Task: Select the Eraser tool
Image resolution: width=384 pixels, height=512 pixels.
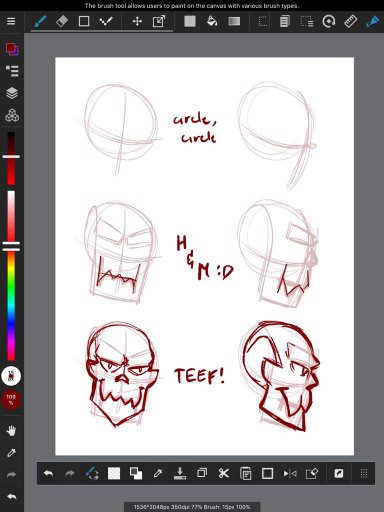Action: (62, 22)
